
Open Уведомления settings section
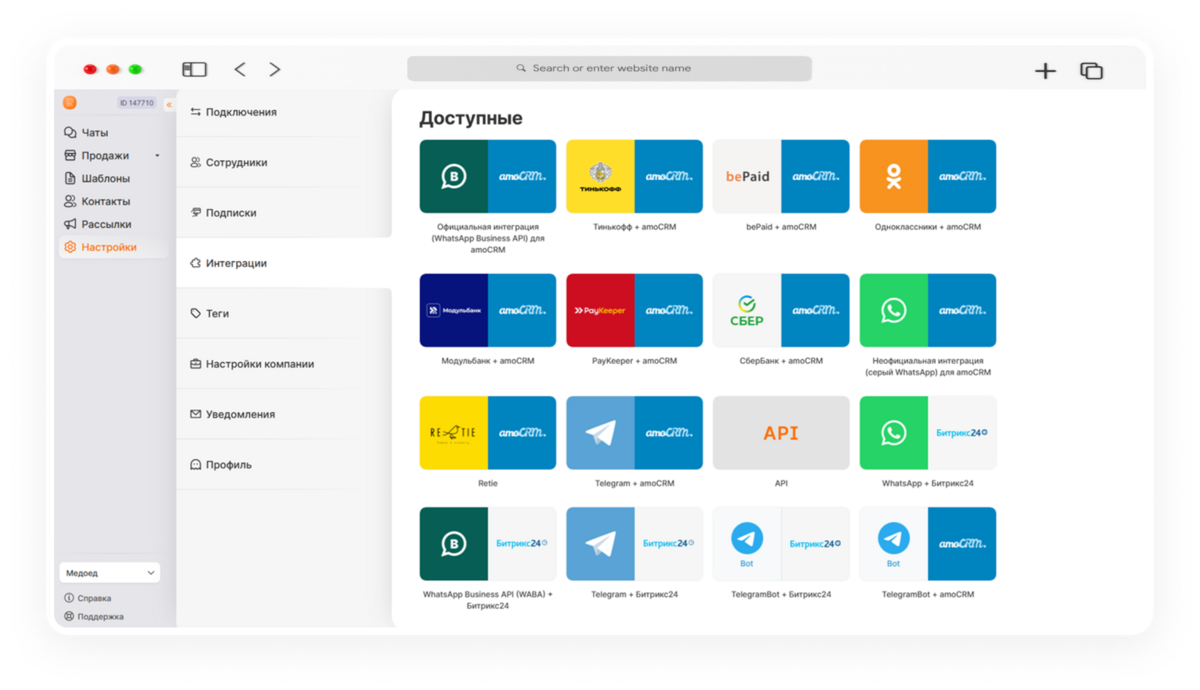[284, 414]
